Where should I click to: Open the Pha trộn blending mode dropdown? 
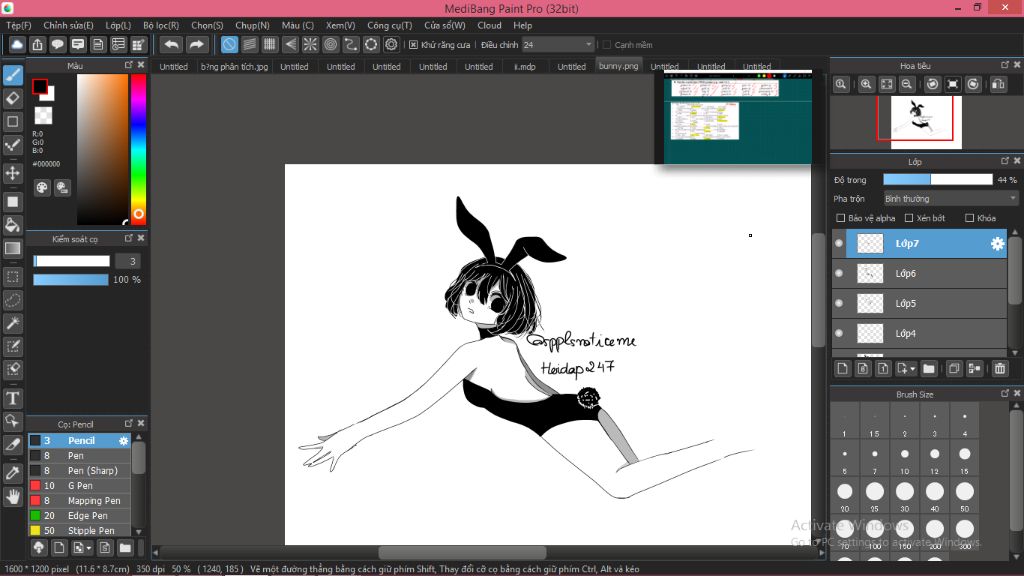[950, 199]
